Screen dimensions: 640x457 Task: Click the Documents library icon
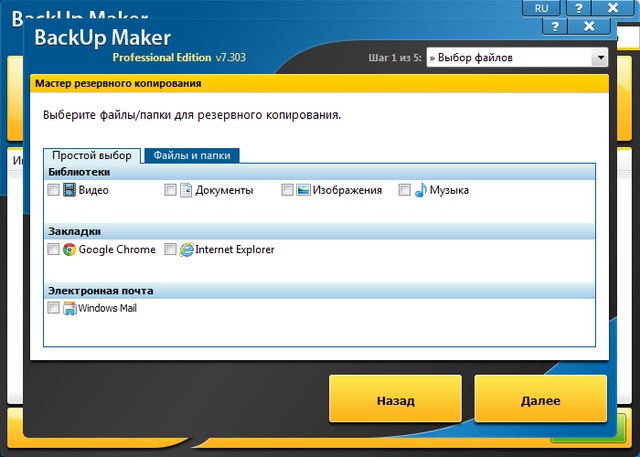(186, 190)
